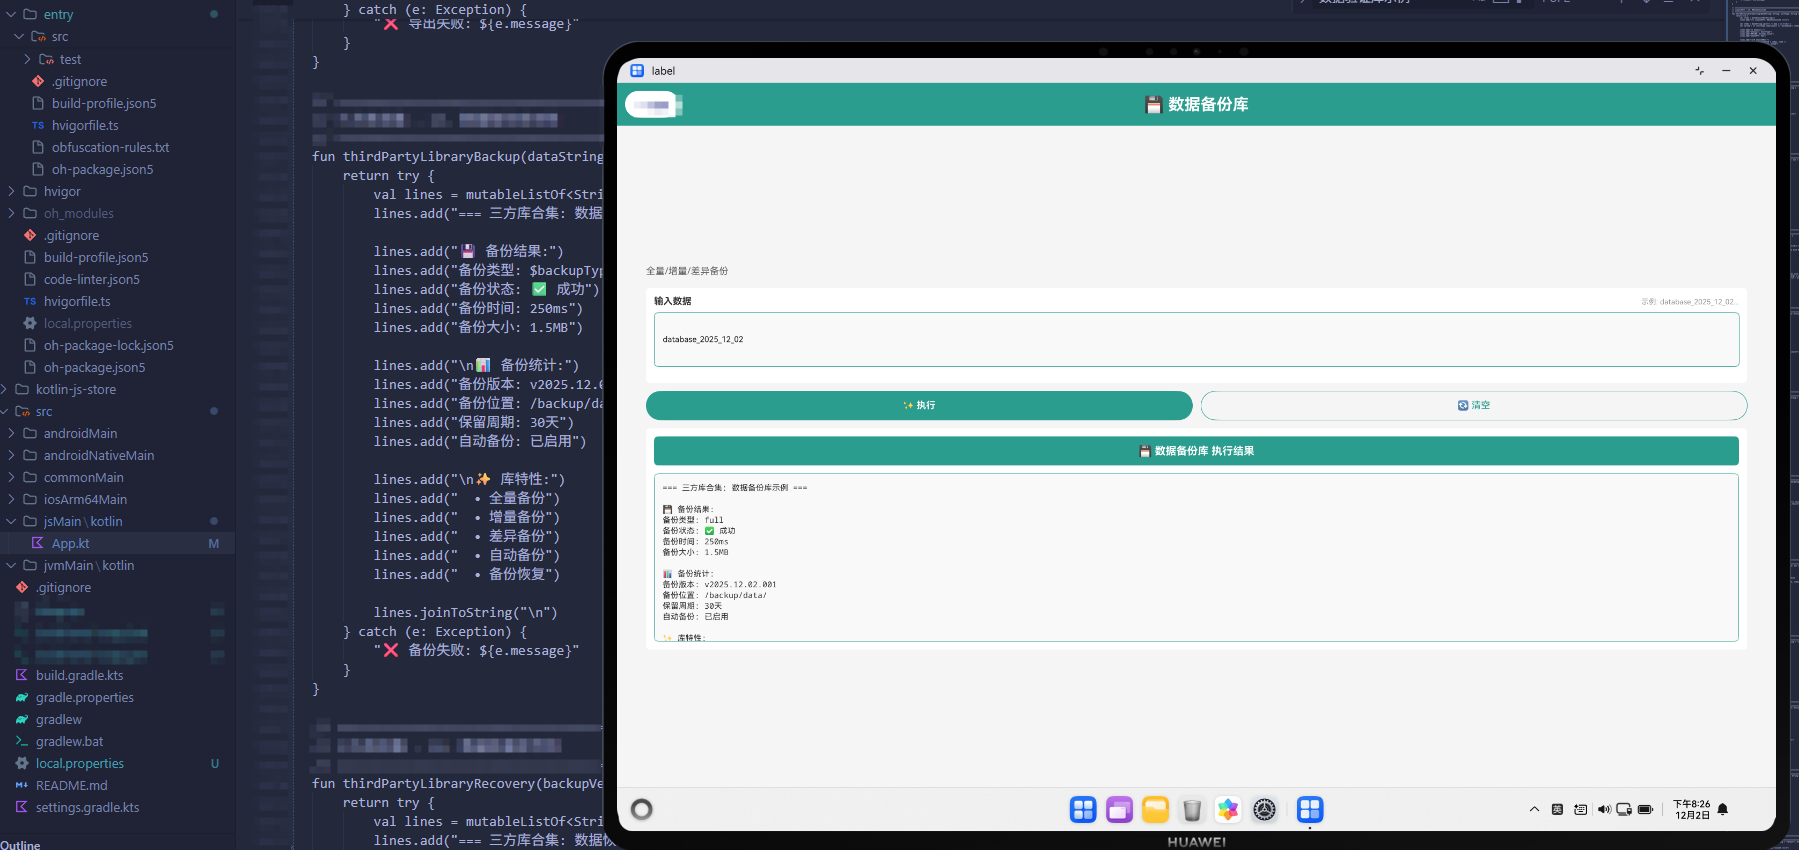Open the yellow Files folder in the dock
The height and width of the screenshot is (850, 1799).
(x=1155, y=809)
